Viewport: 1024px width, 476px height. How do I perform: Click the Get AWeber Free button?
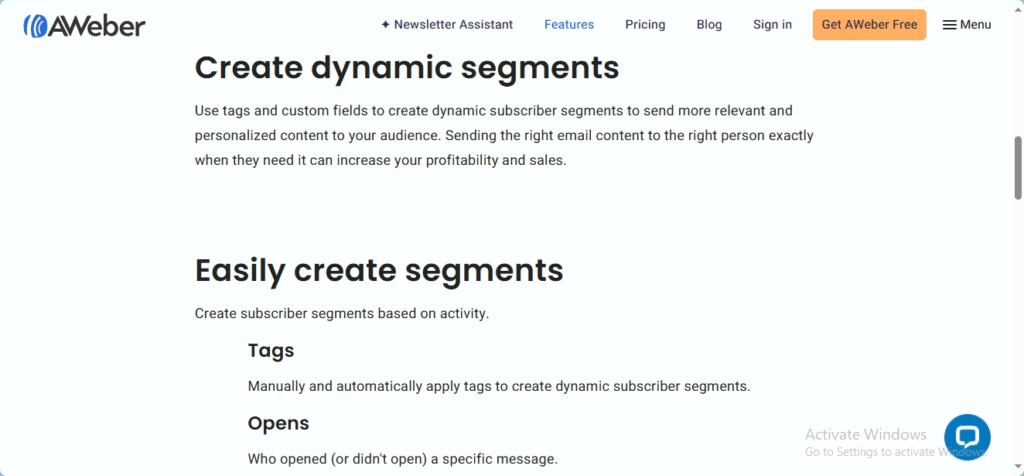click(869, 25)
